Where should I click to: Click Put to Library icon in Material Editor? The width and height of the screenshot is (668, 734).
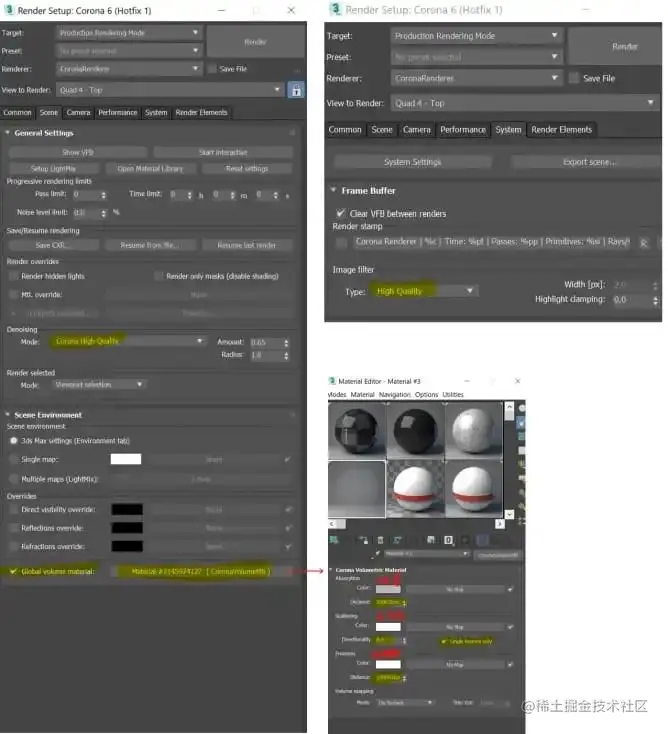point(431,540)
